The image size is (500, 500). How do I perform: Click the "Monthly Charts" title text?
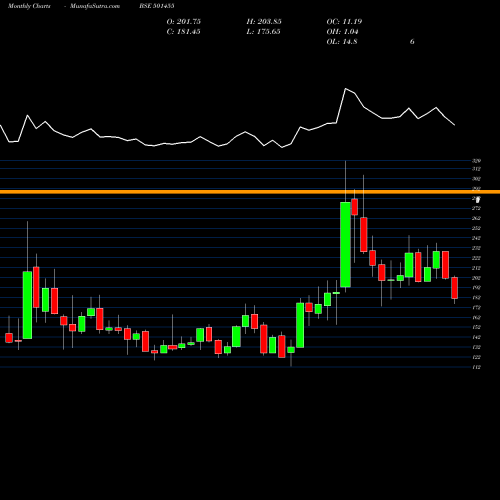coord(29,6)
